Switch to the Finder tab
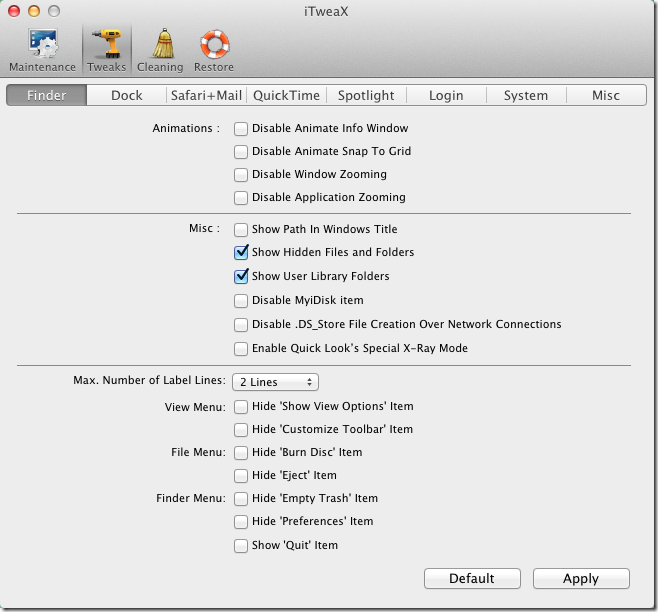 [47, 95]
